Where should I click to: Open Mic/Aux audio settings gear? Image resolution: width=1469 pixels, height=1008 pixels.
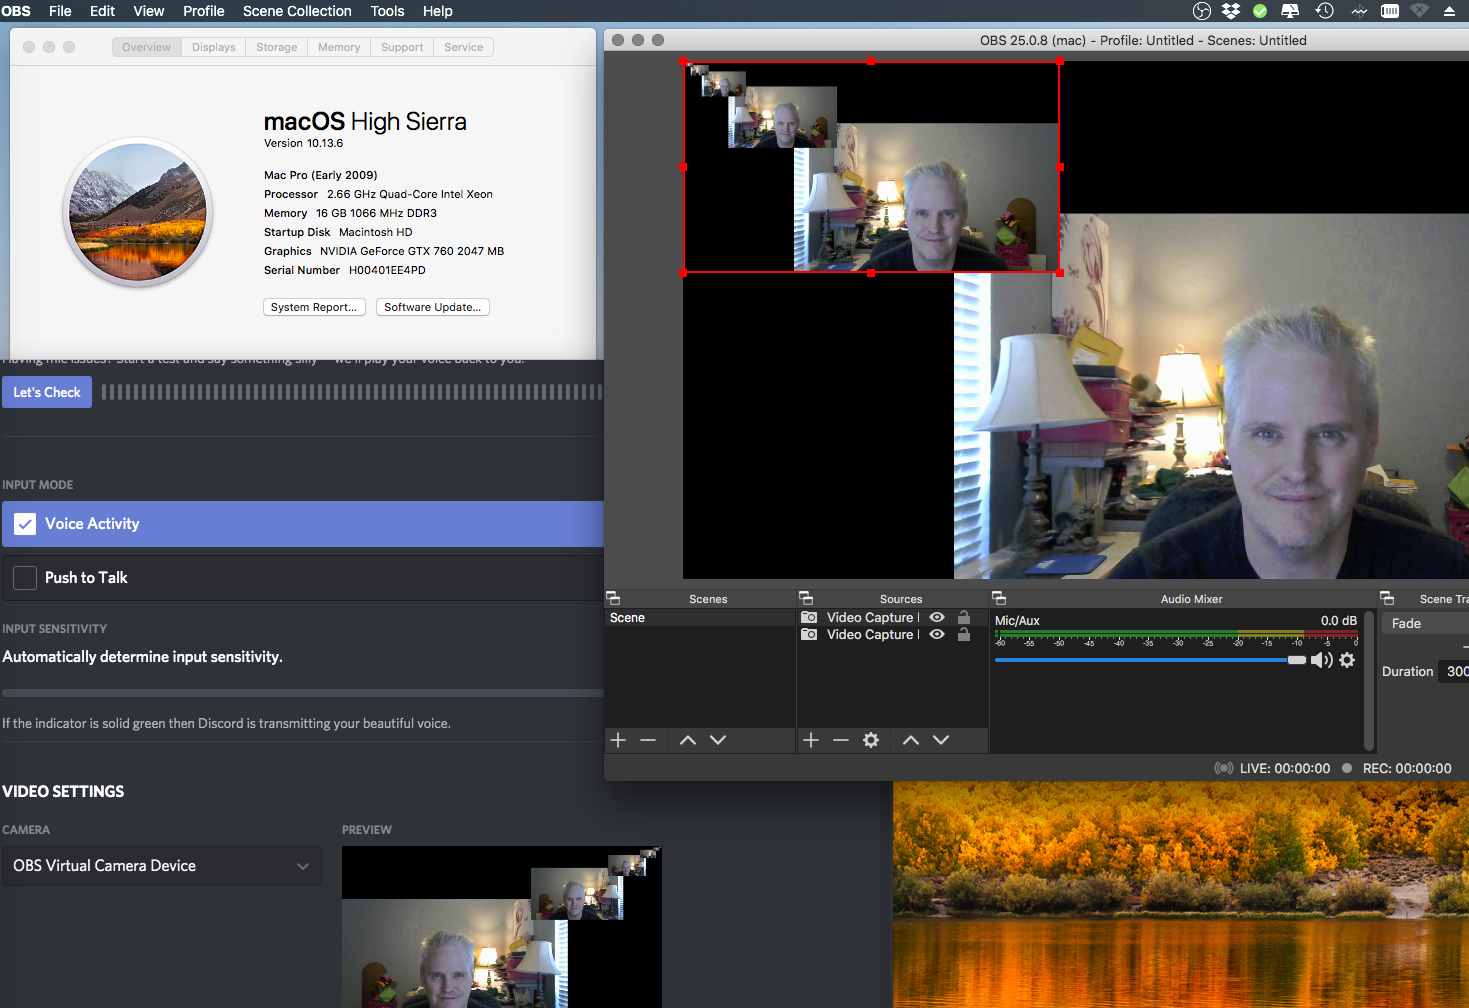[1347, 660]
